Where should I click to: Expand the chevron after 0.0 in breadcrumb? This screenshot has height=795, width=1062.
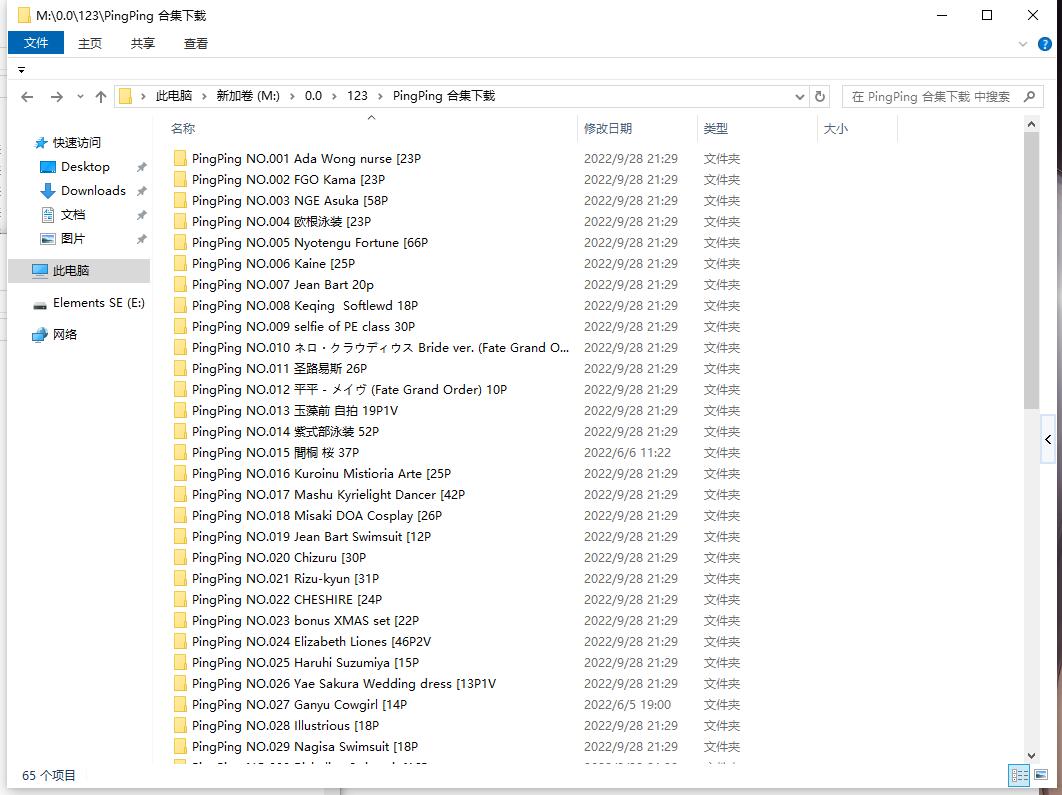[334, 96]
